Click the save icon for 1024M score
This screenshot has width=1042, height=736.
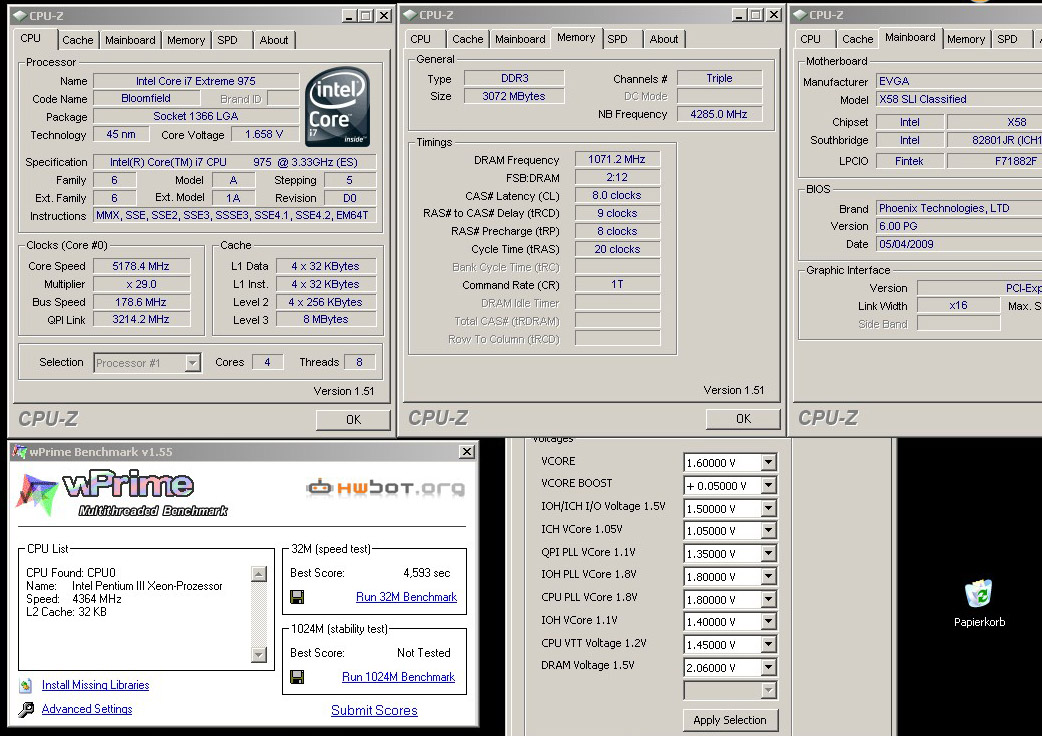(297, 676)
